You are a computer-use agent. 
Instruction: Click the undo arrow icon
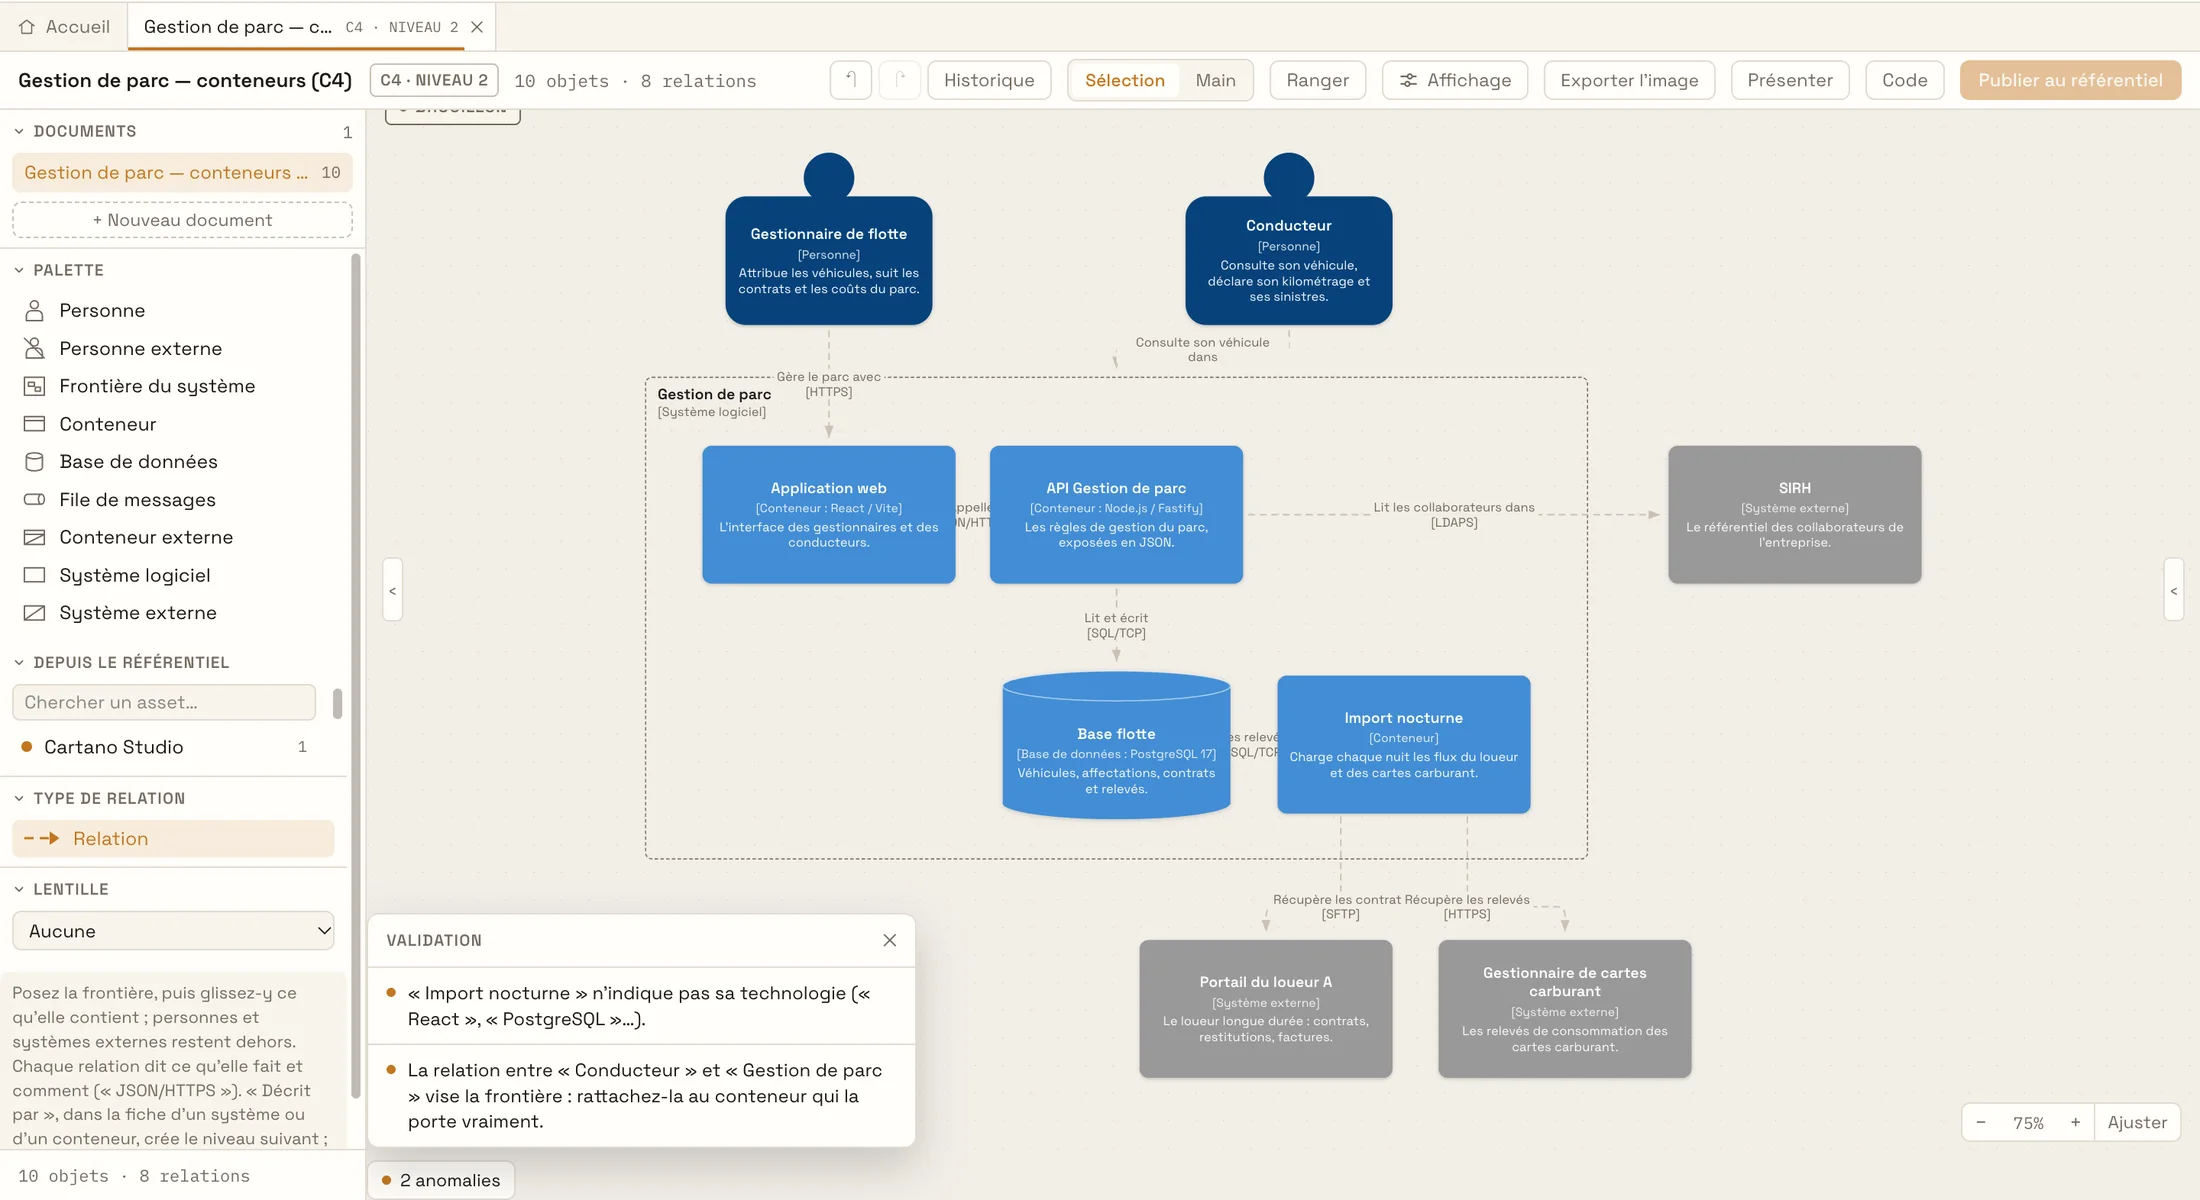click(851, 80)
